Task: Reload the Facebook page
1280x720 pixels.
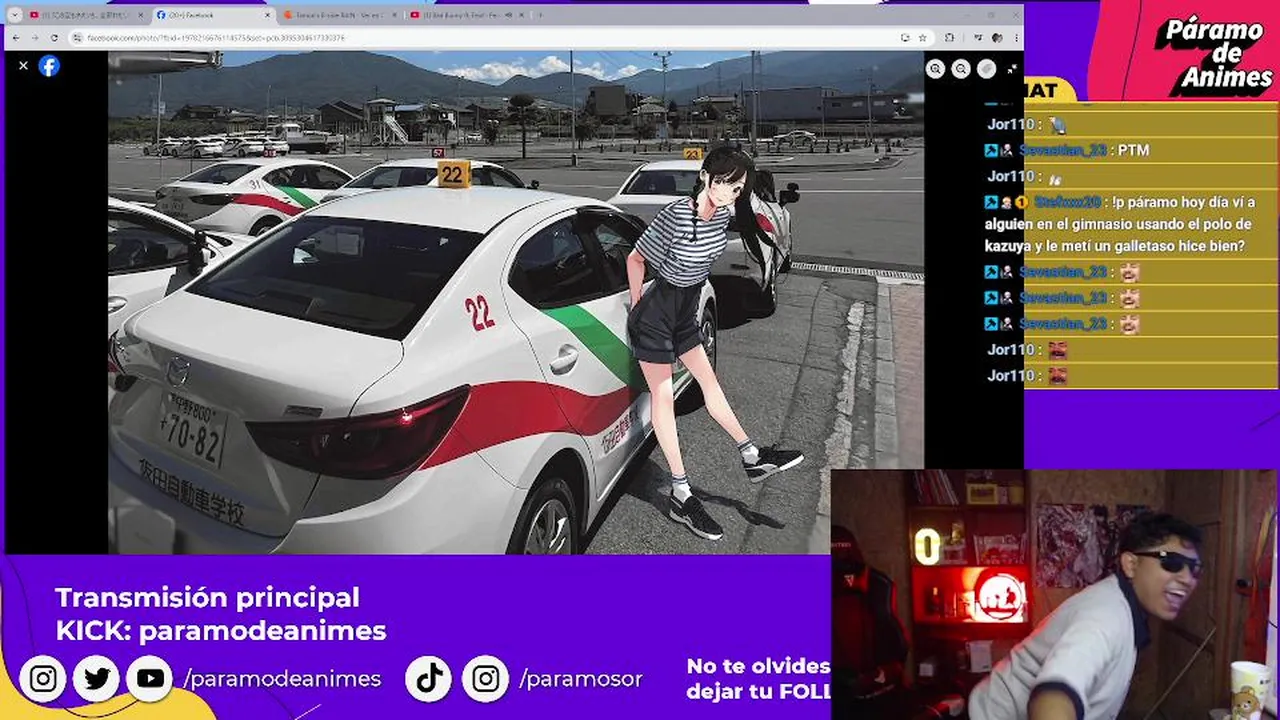Action: (54, 38)
